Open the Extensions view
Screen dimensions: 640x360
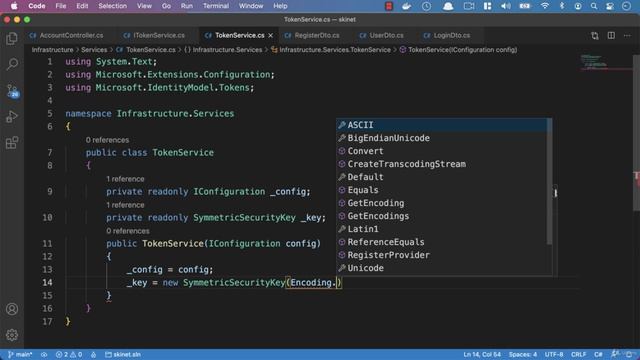(12, 143)
